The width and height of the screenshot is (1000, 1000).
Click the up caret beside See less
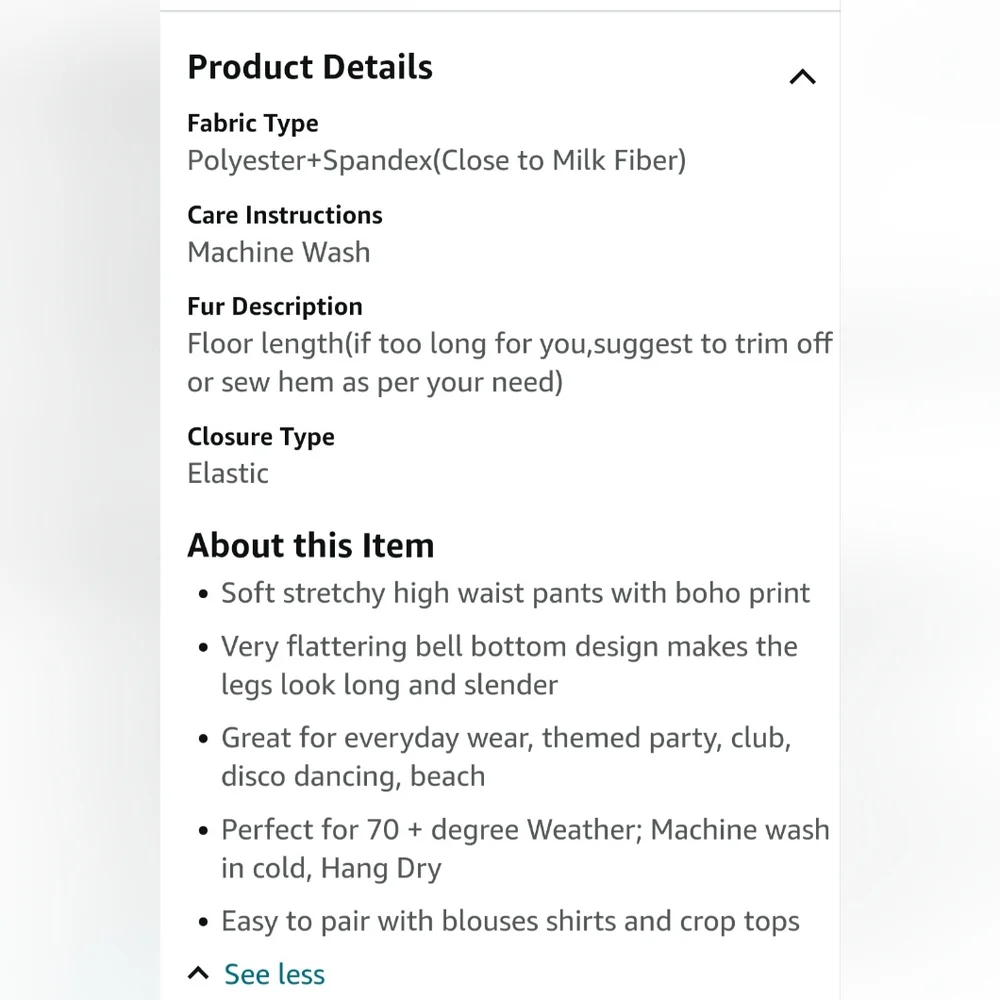(x=198, y=973)
